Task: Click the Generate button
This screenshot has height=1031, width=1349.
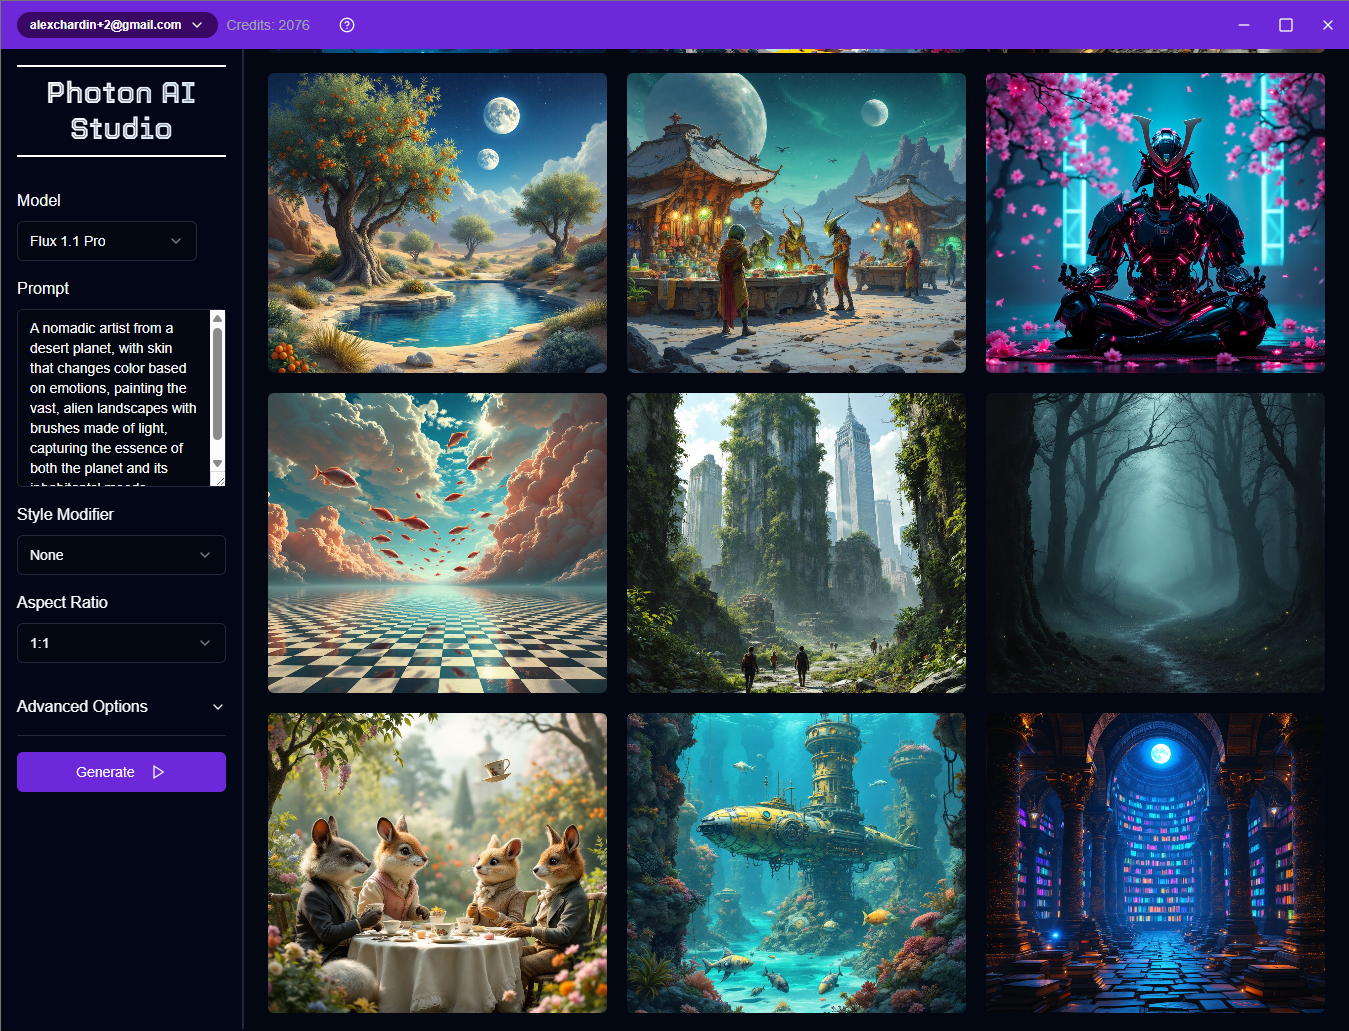Action: click(x=120, y=772)
